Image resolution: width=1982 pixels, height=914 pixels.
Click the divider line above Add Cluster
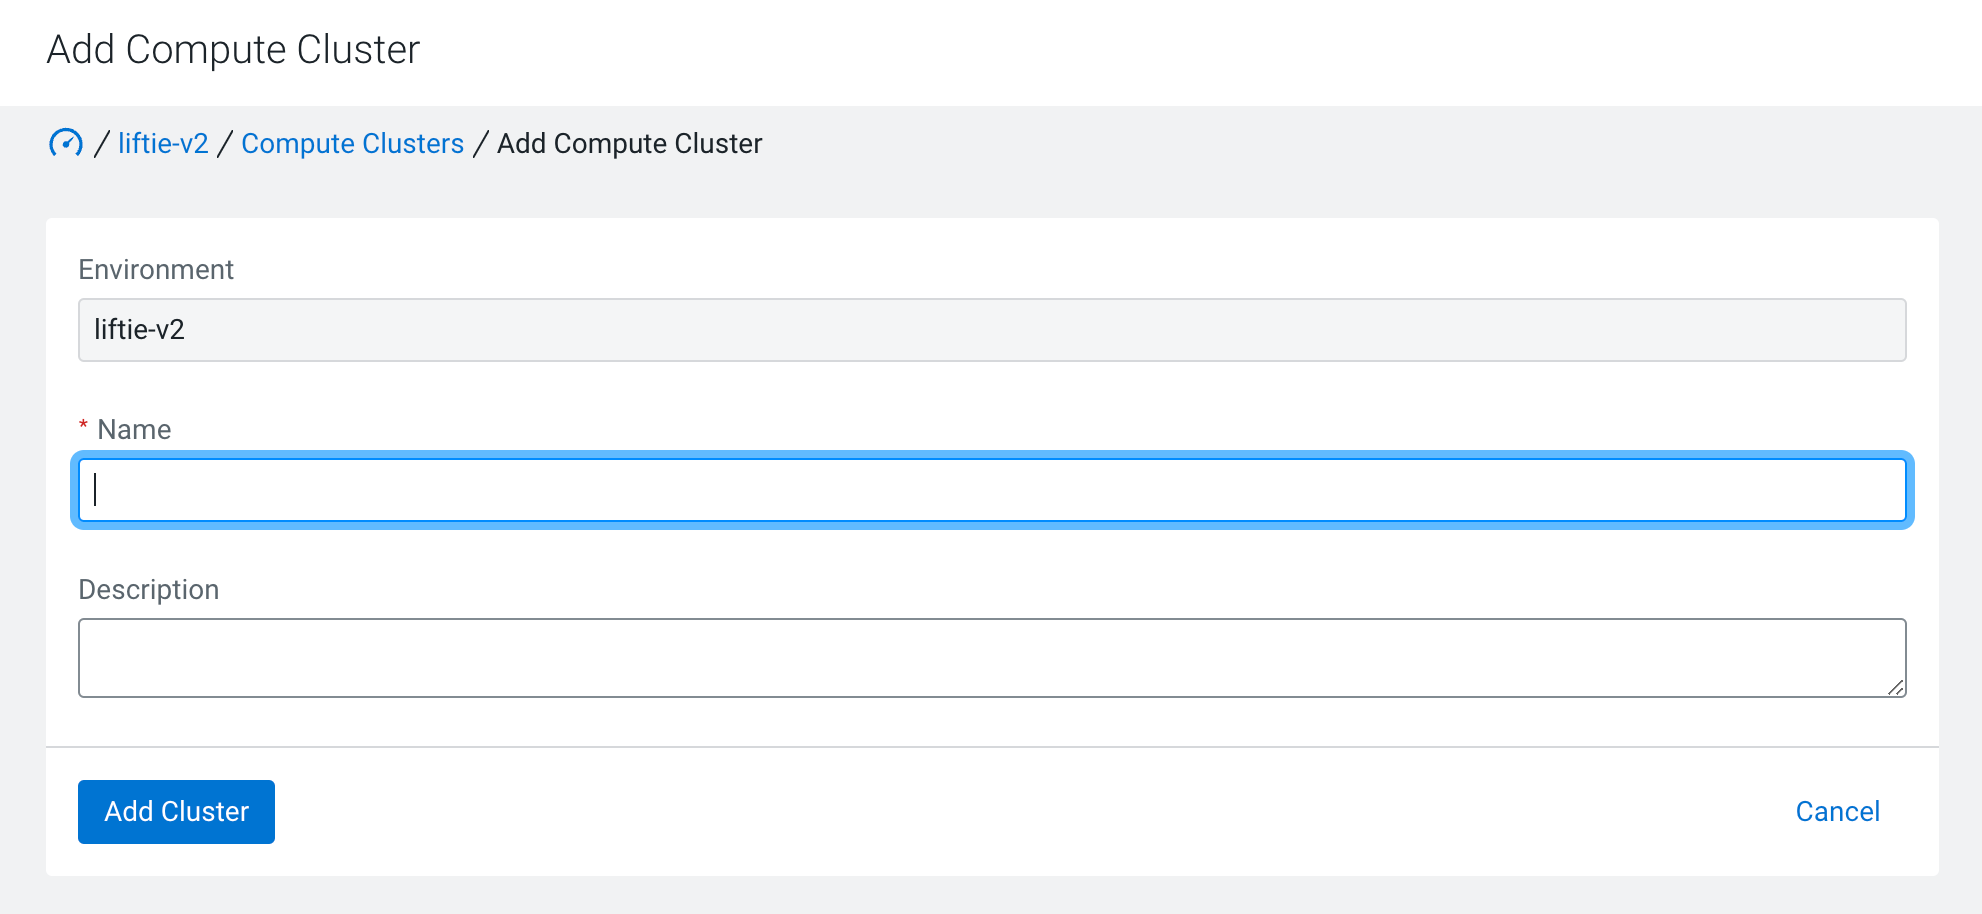point(991,747)
